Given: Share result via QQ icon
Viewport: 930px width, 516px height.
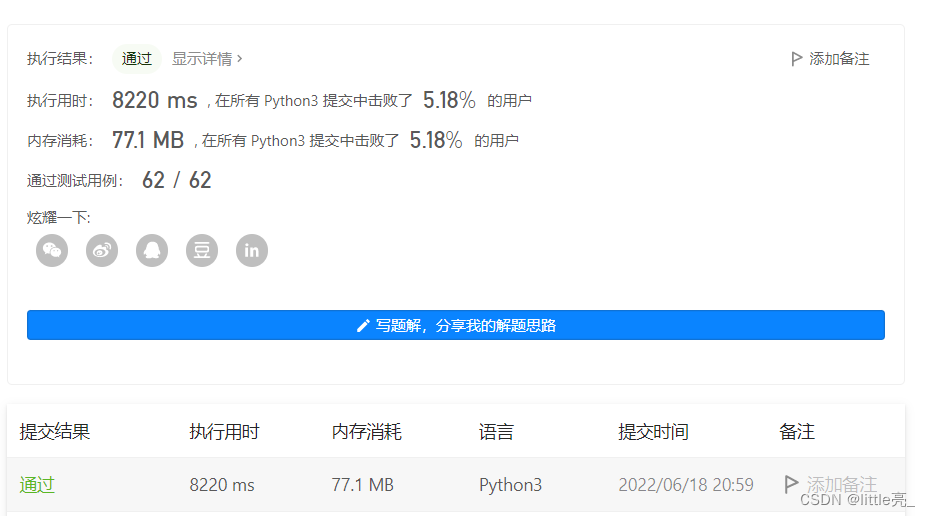Looking at the screenshot, I should coord(152,250).
